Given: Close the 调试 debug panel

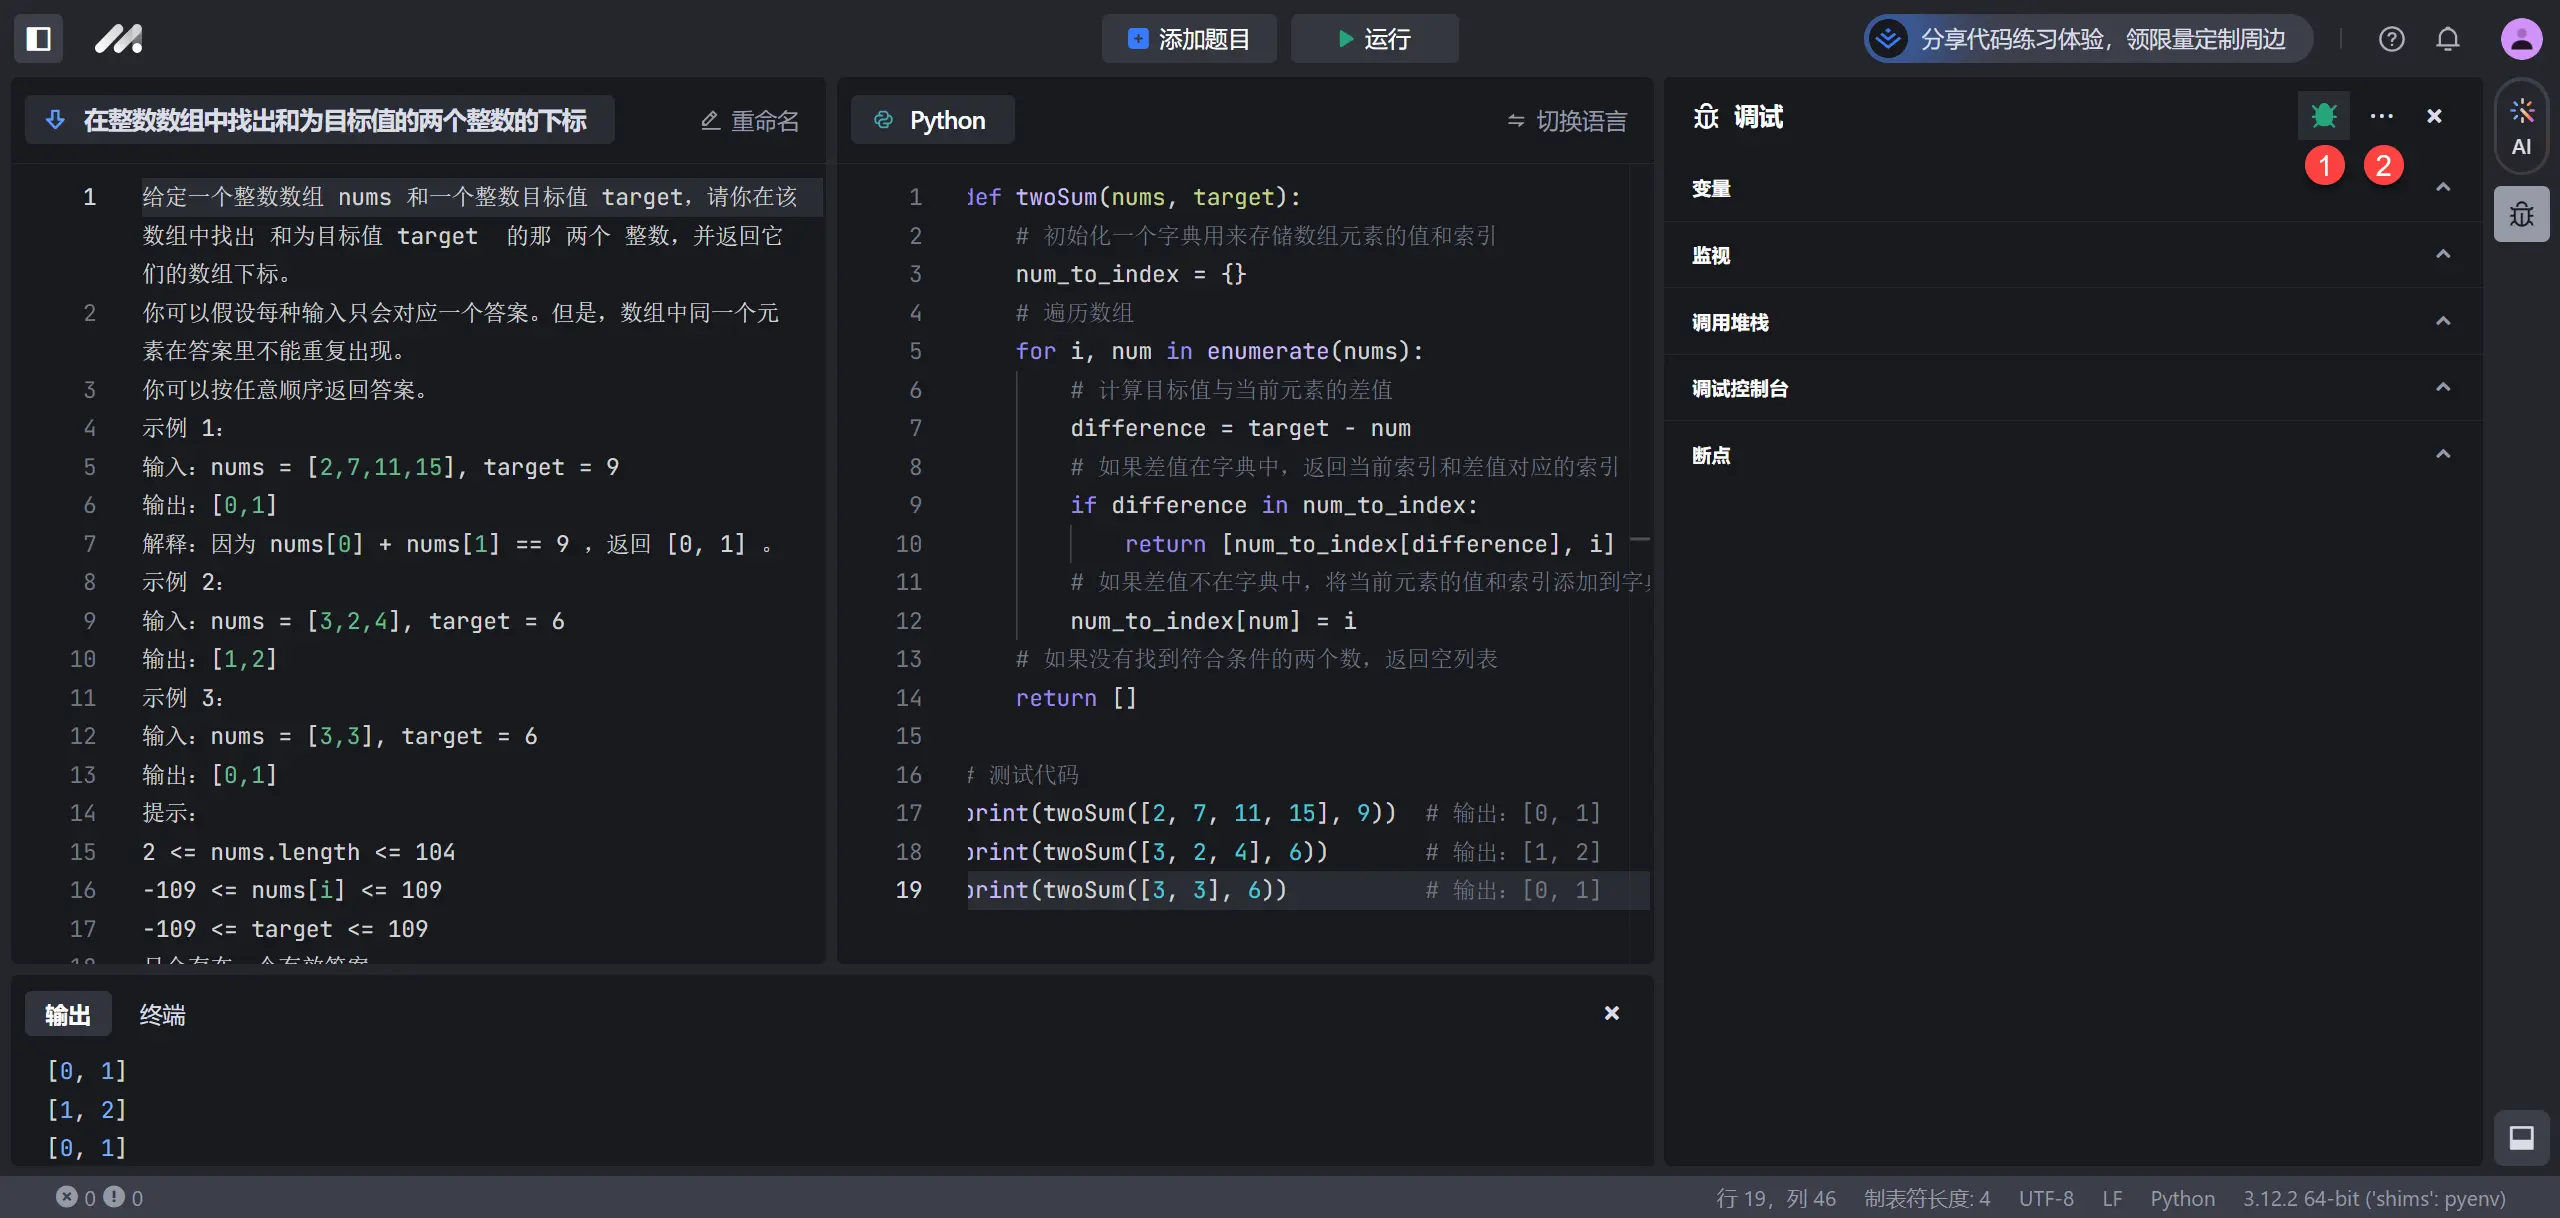Looking at the screenshot, I should 2434,116.
